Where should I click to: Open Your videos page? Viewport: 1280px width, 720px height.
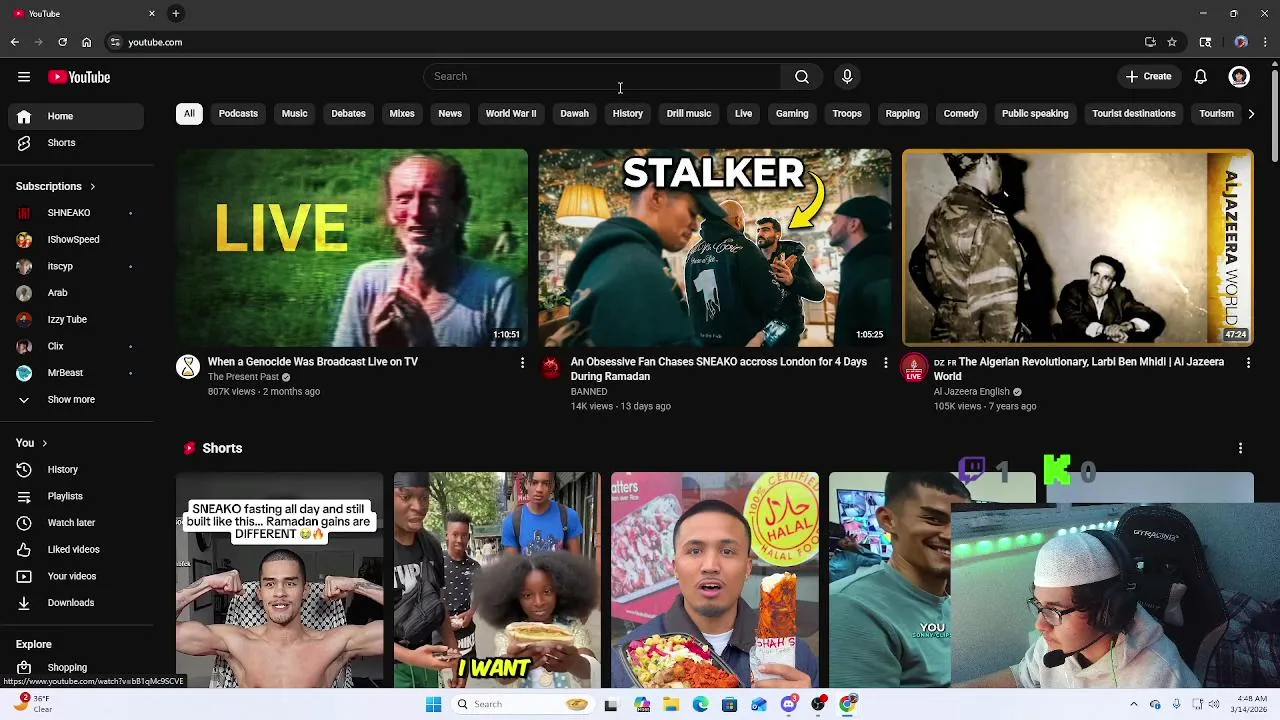coord(77,576)
